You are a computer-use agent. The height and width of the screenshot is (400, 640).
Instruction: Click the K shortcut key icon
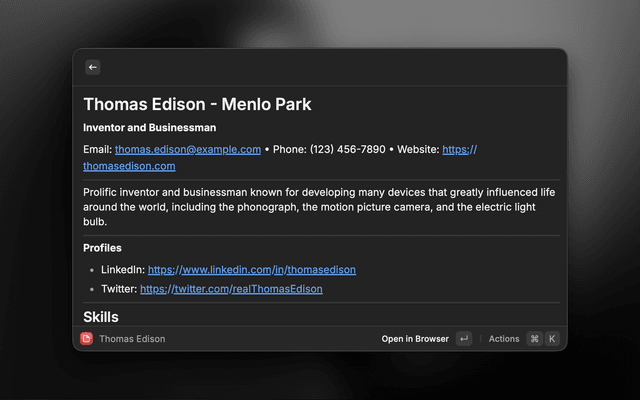(x=551, y=339)
